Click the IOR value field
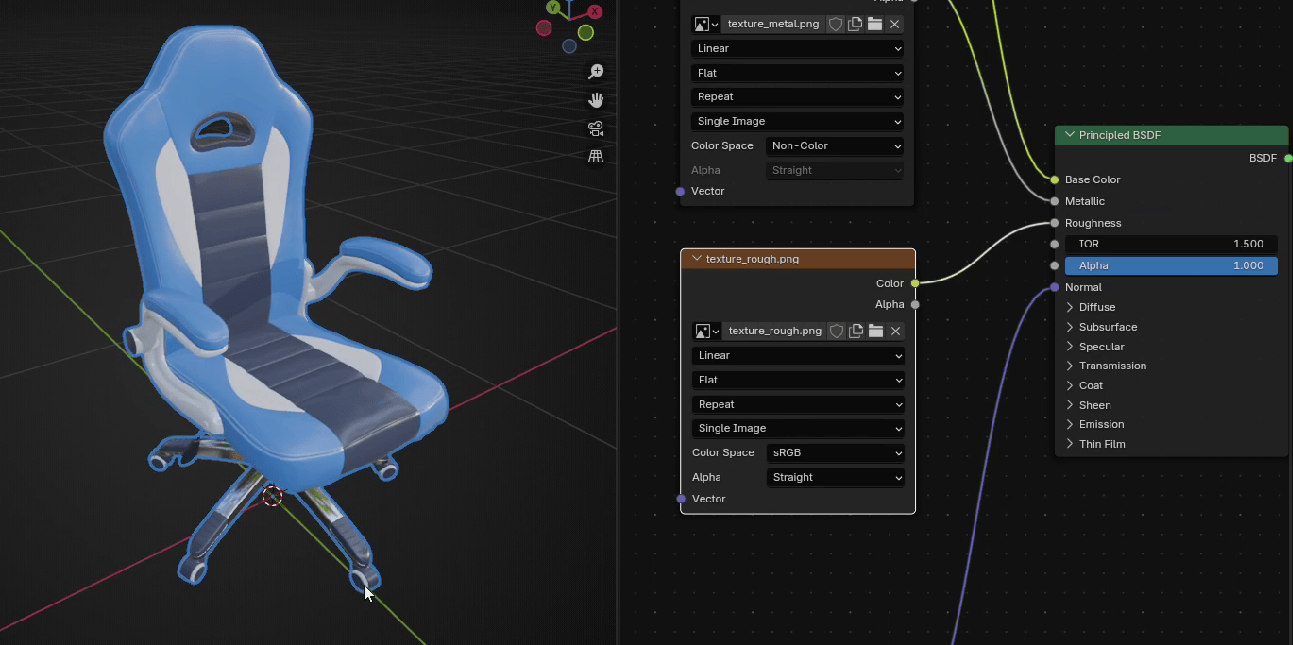This screenshot has height=645, width=1293. point(1170,244)
